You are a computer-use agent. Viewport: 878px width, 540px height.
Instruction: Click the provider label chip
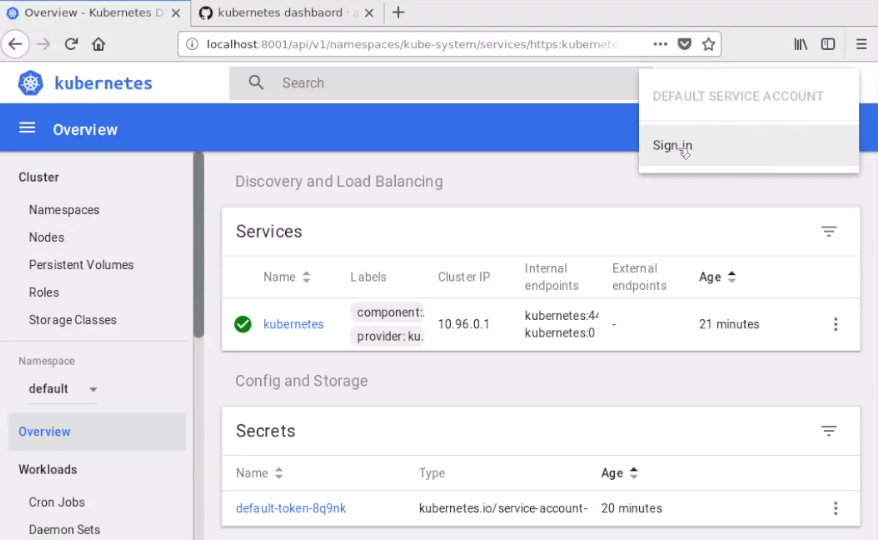coord(387,336)
